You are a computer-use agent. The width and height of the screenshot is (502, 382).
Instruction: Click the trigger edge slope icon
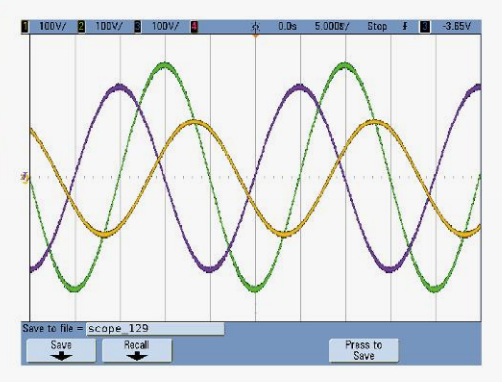pyautogui.click(x=405, y=26)
